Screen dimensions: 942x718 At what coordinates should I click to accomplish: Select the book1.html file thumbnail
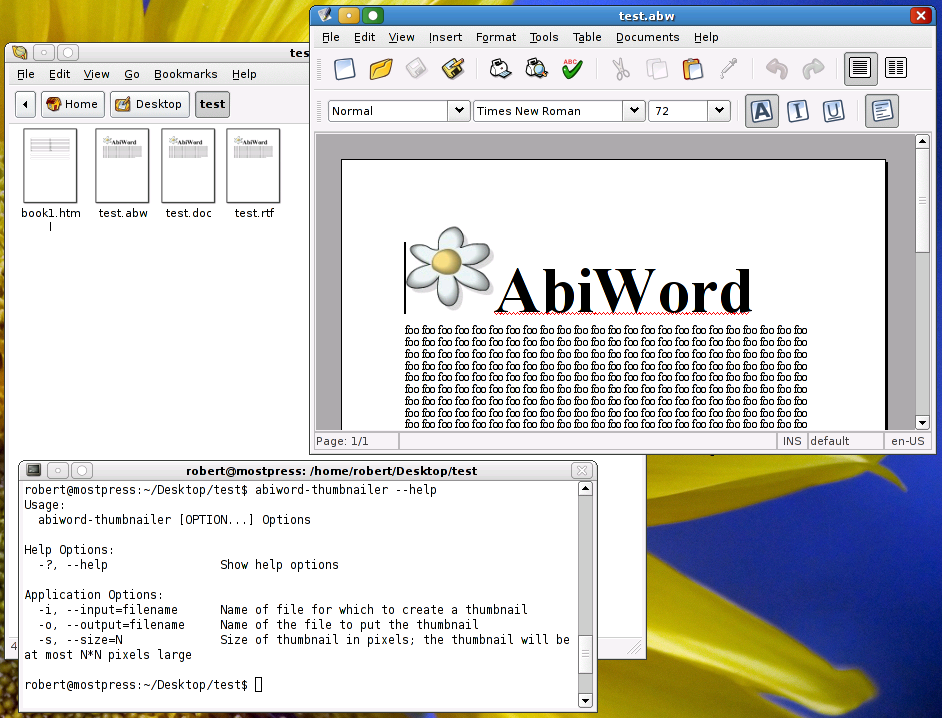(50, 166)
